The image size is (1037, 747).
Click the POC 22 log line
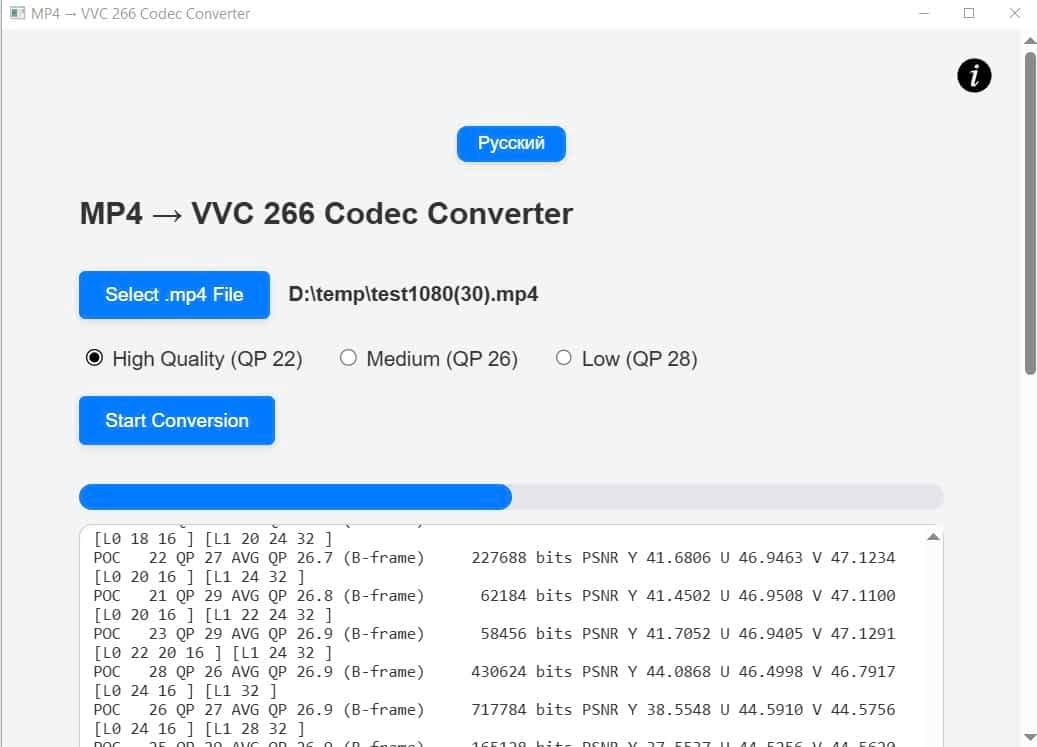pyautogui.click(x=494, y=557)
